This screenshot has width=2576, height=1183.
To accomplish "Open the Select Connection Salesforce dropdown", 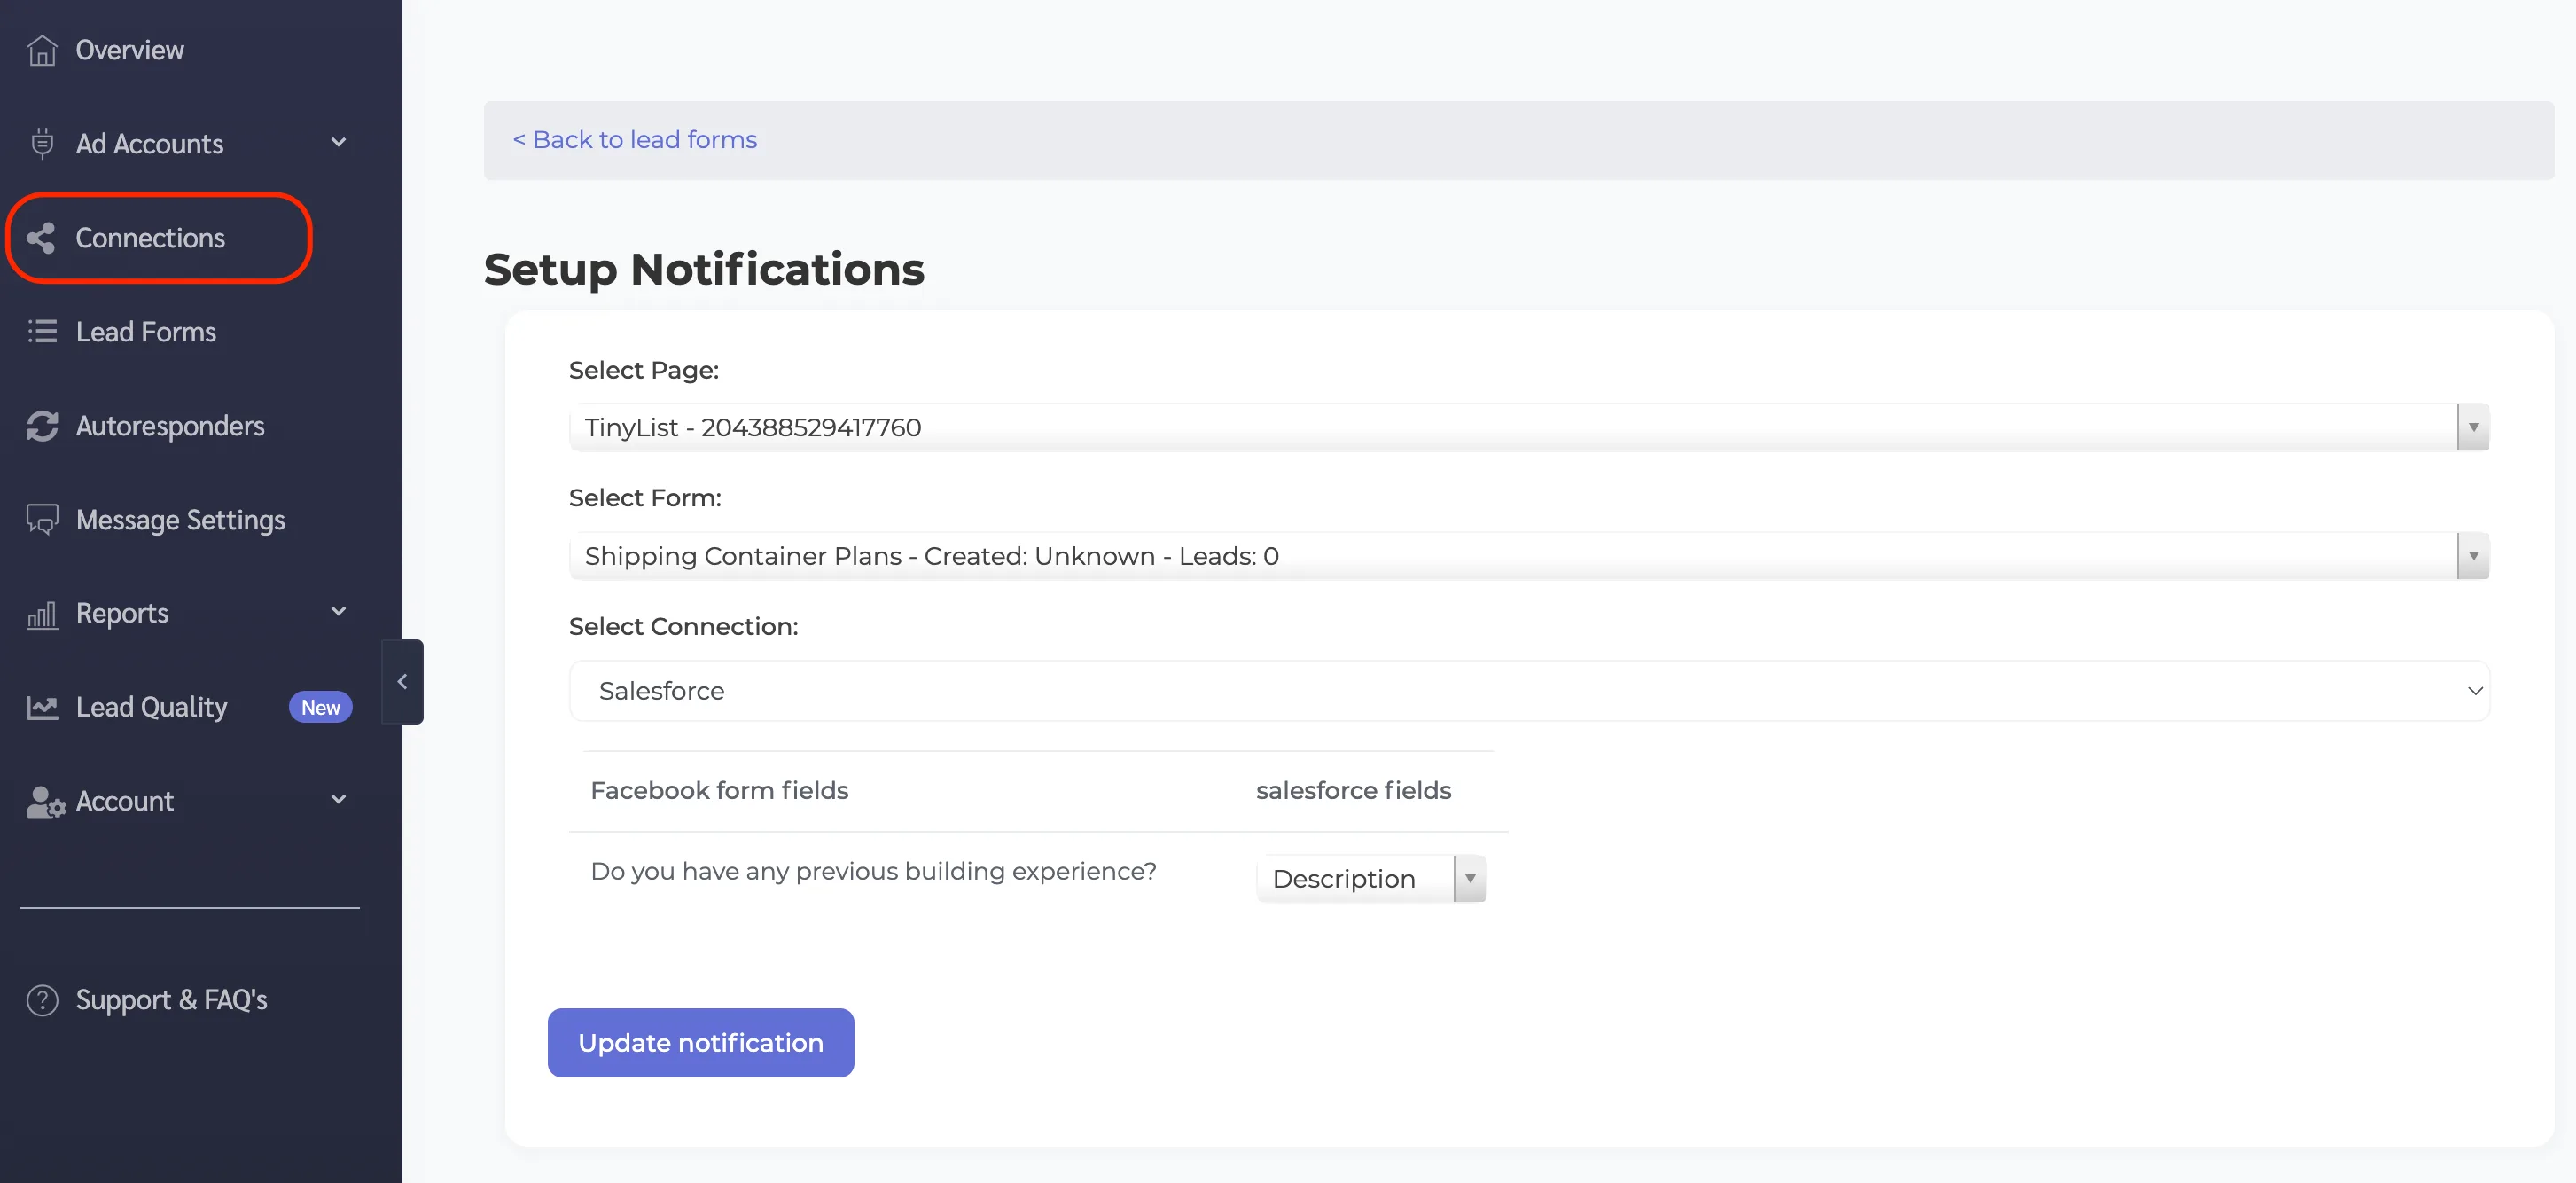I will (1529, 691).
